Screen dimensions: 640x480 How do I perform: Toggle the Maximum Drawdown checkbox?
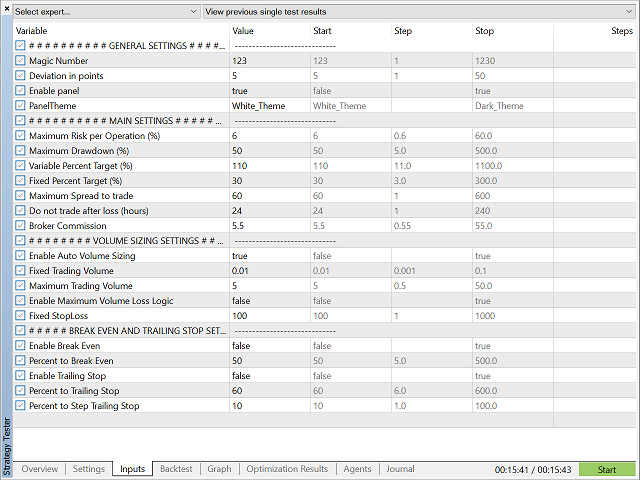[x=20, y=151]
